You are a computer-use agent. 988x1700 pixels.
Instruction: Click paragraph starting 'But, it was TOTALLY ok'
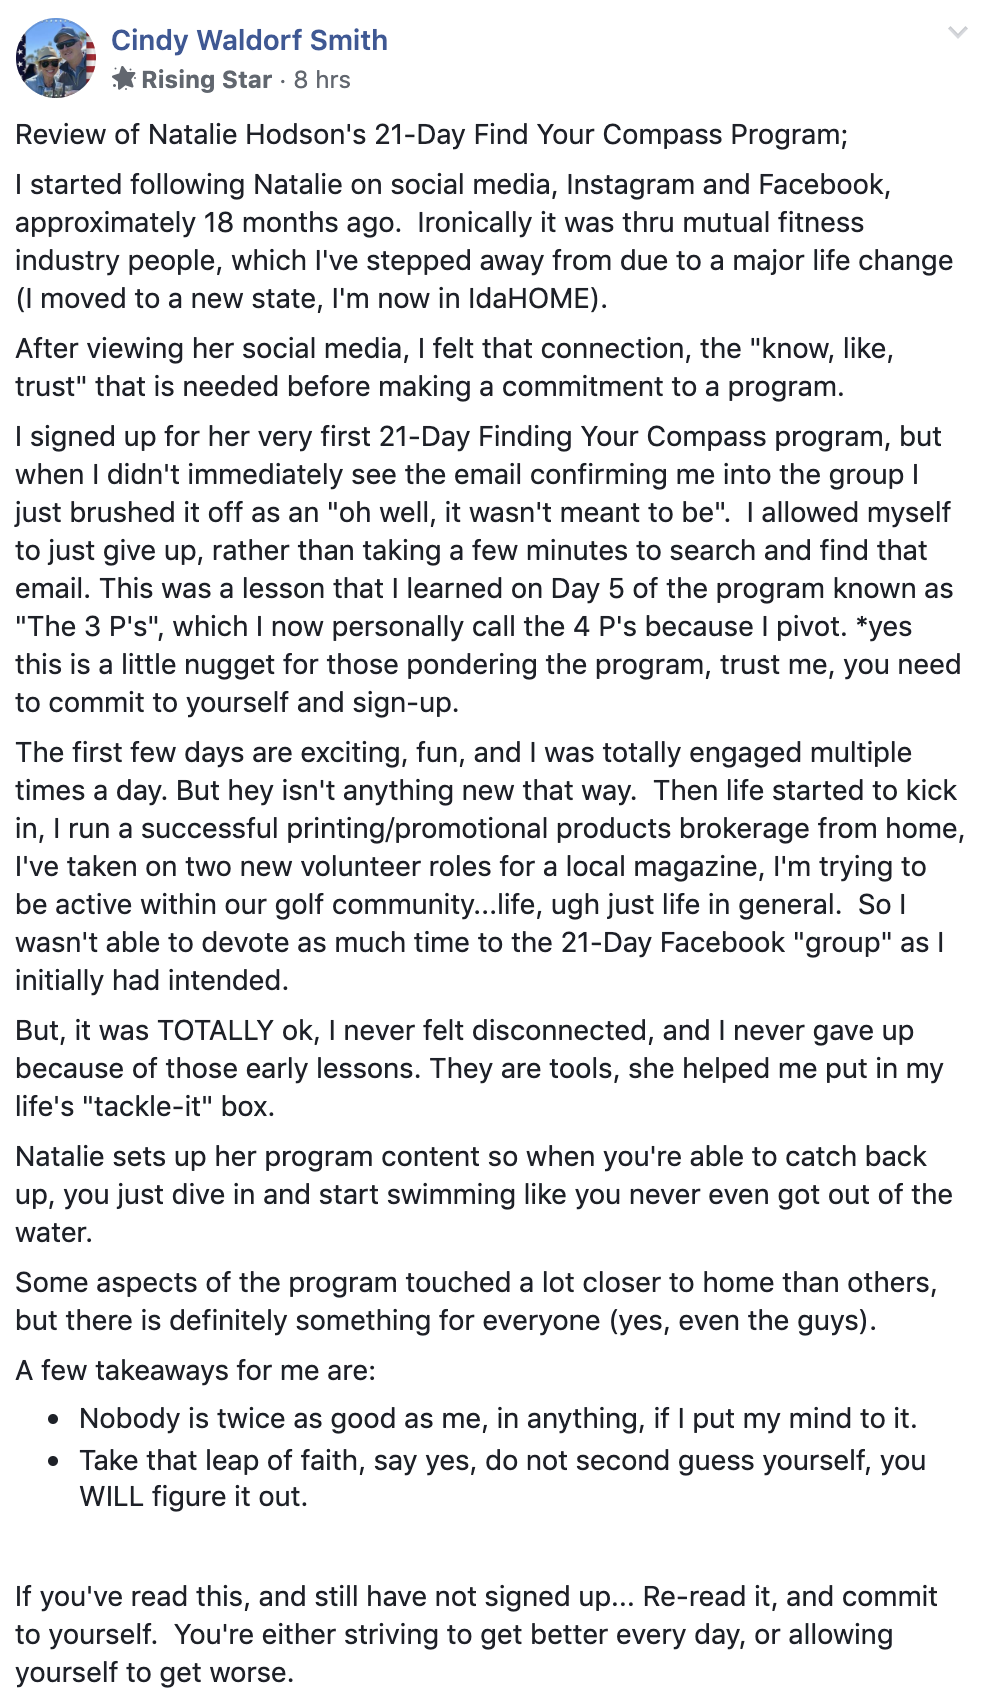[479, 1068]
